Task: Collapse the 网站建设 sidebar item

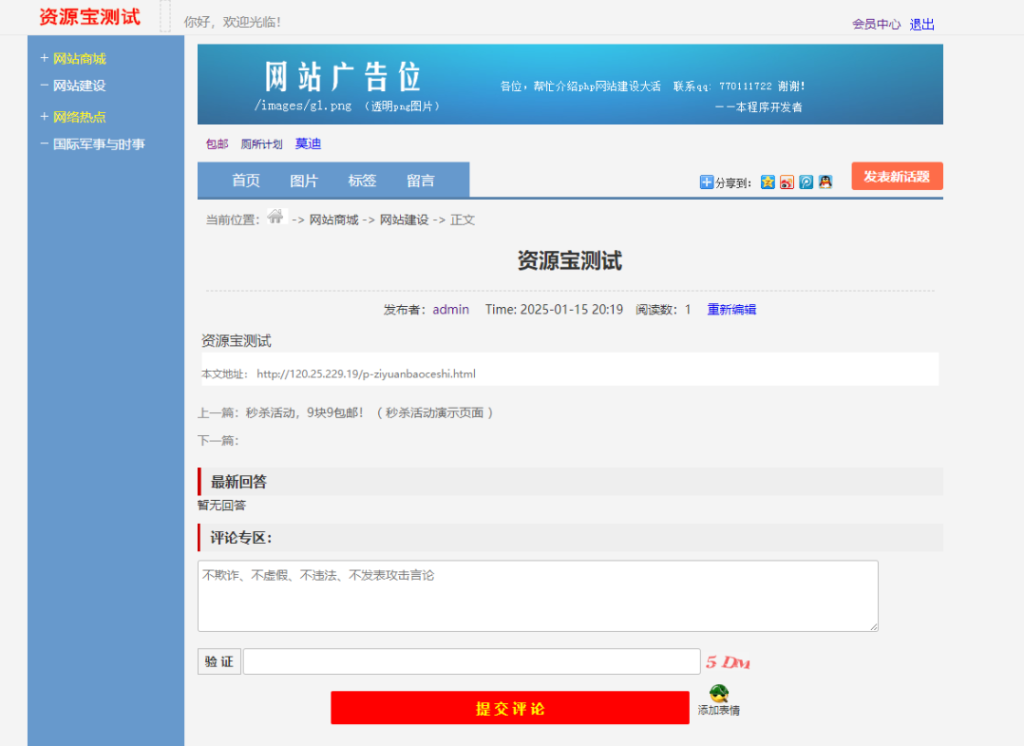Action: click(44, 86)
